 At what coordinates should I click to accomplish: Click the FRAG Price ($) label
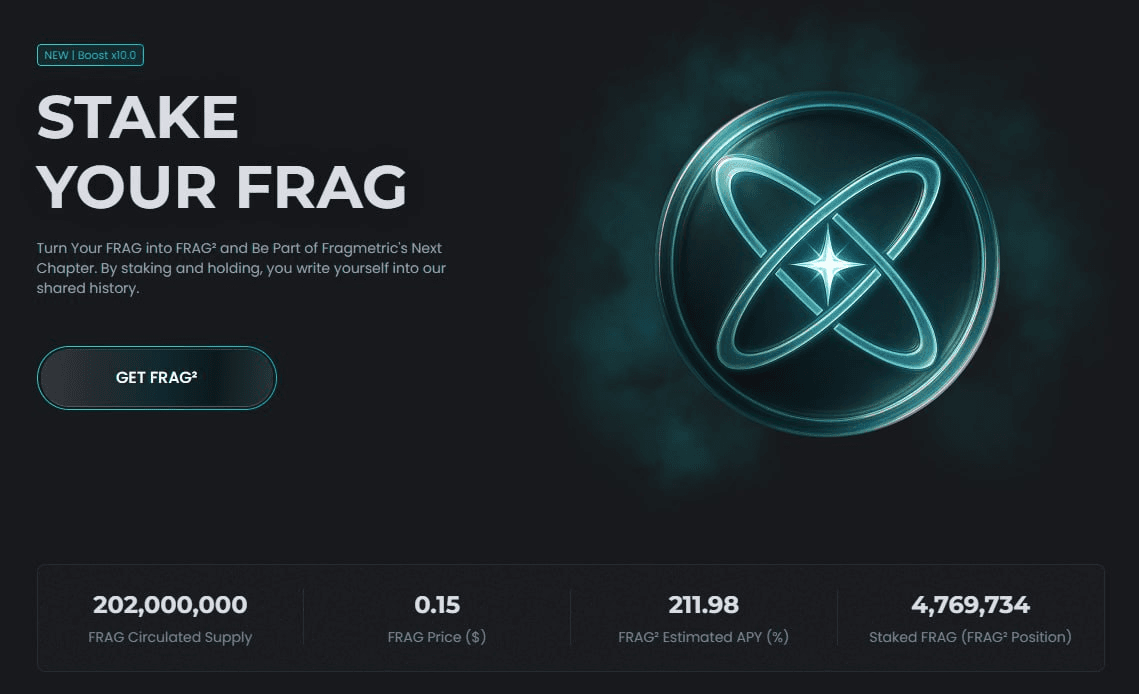437,637
